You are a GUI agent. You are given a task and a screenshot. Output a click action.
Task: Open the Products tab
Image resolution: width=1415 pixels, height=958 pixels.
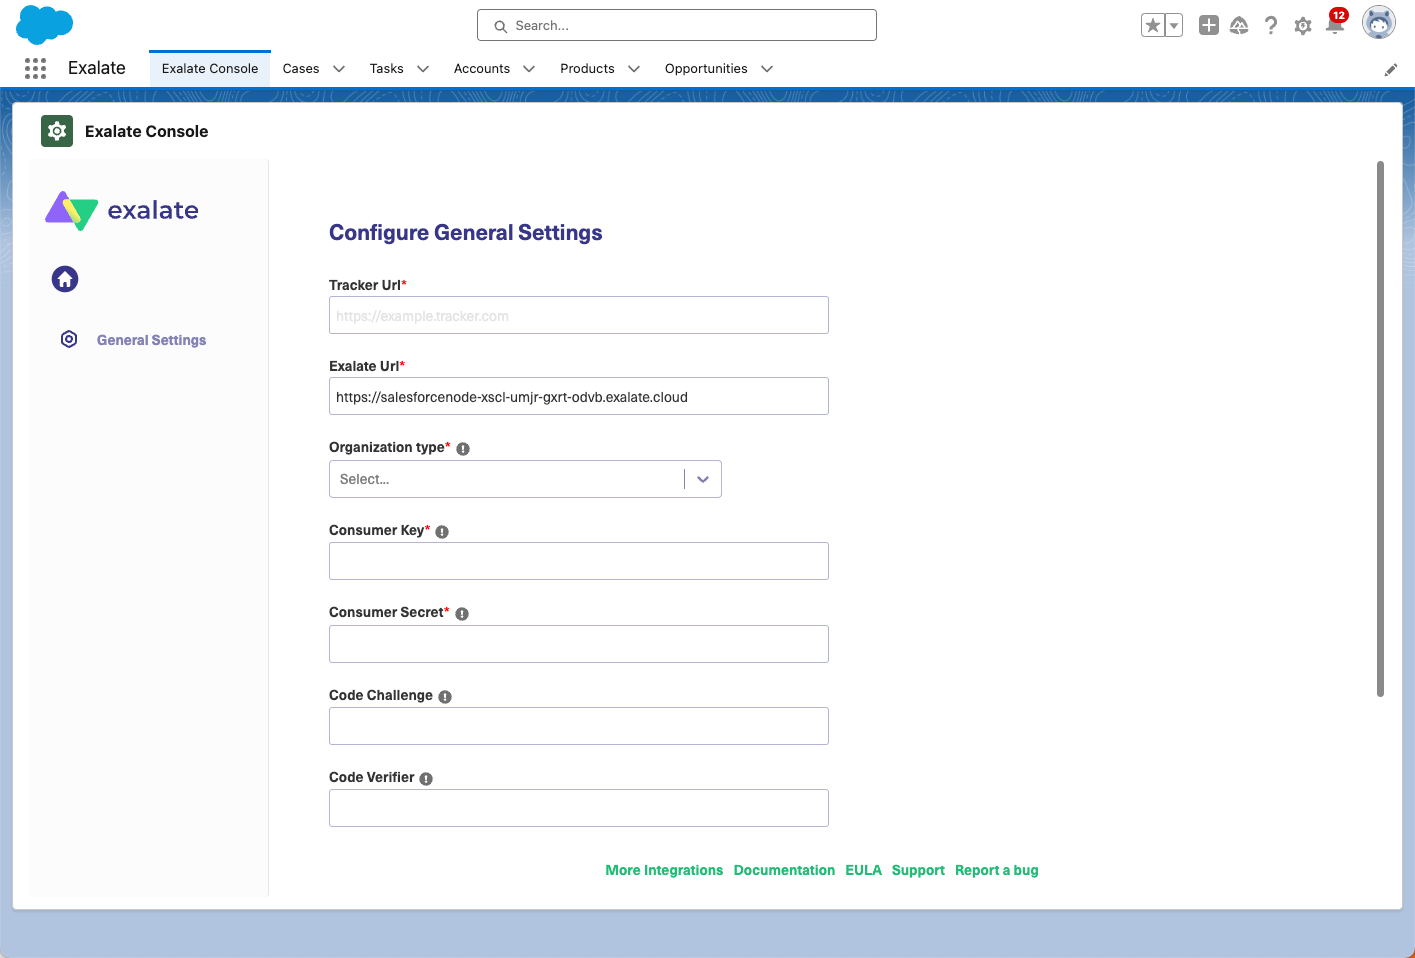[587, 69]
